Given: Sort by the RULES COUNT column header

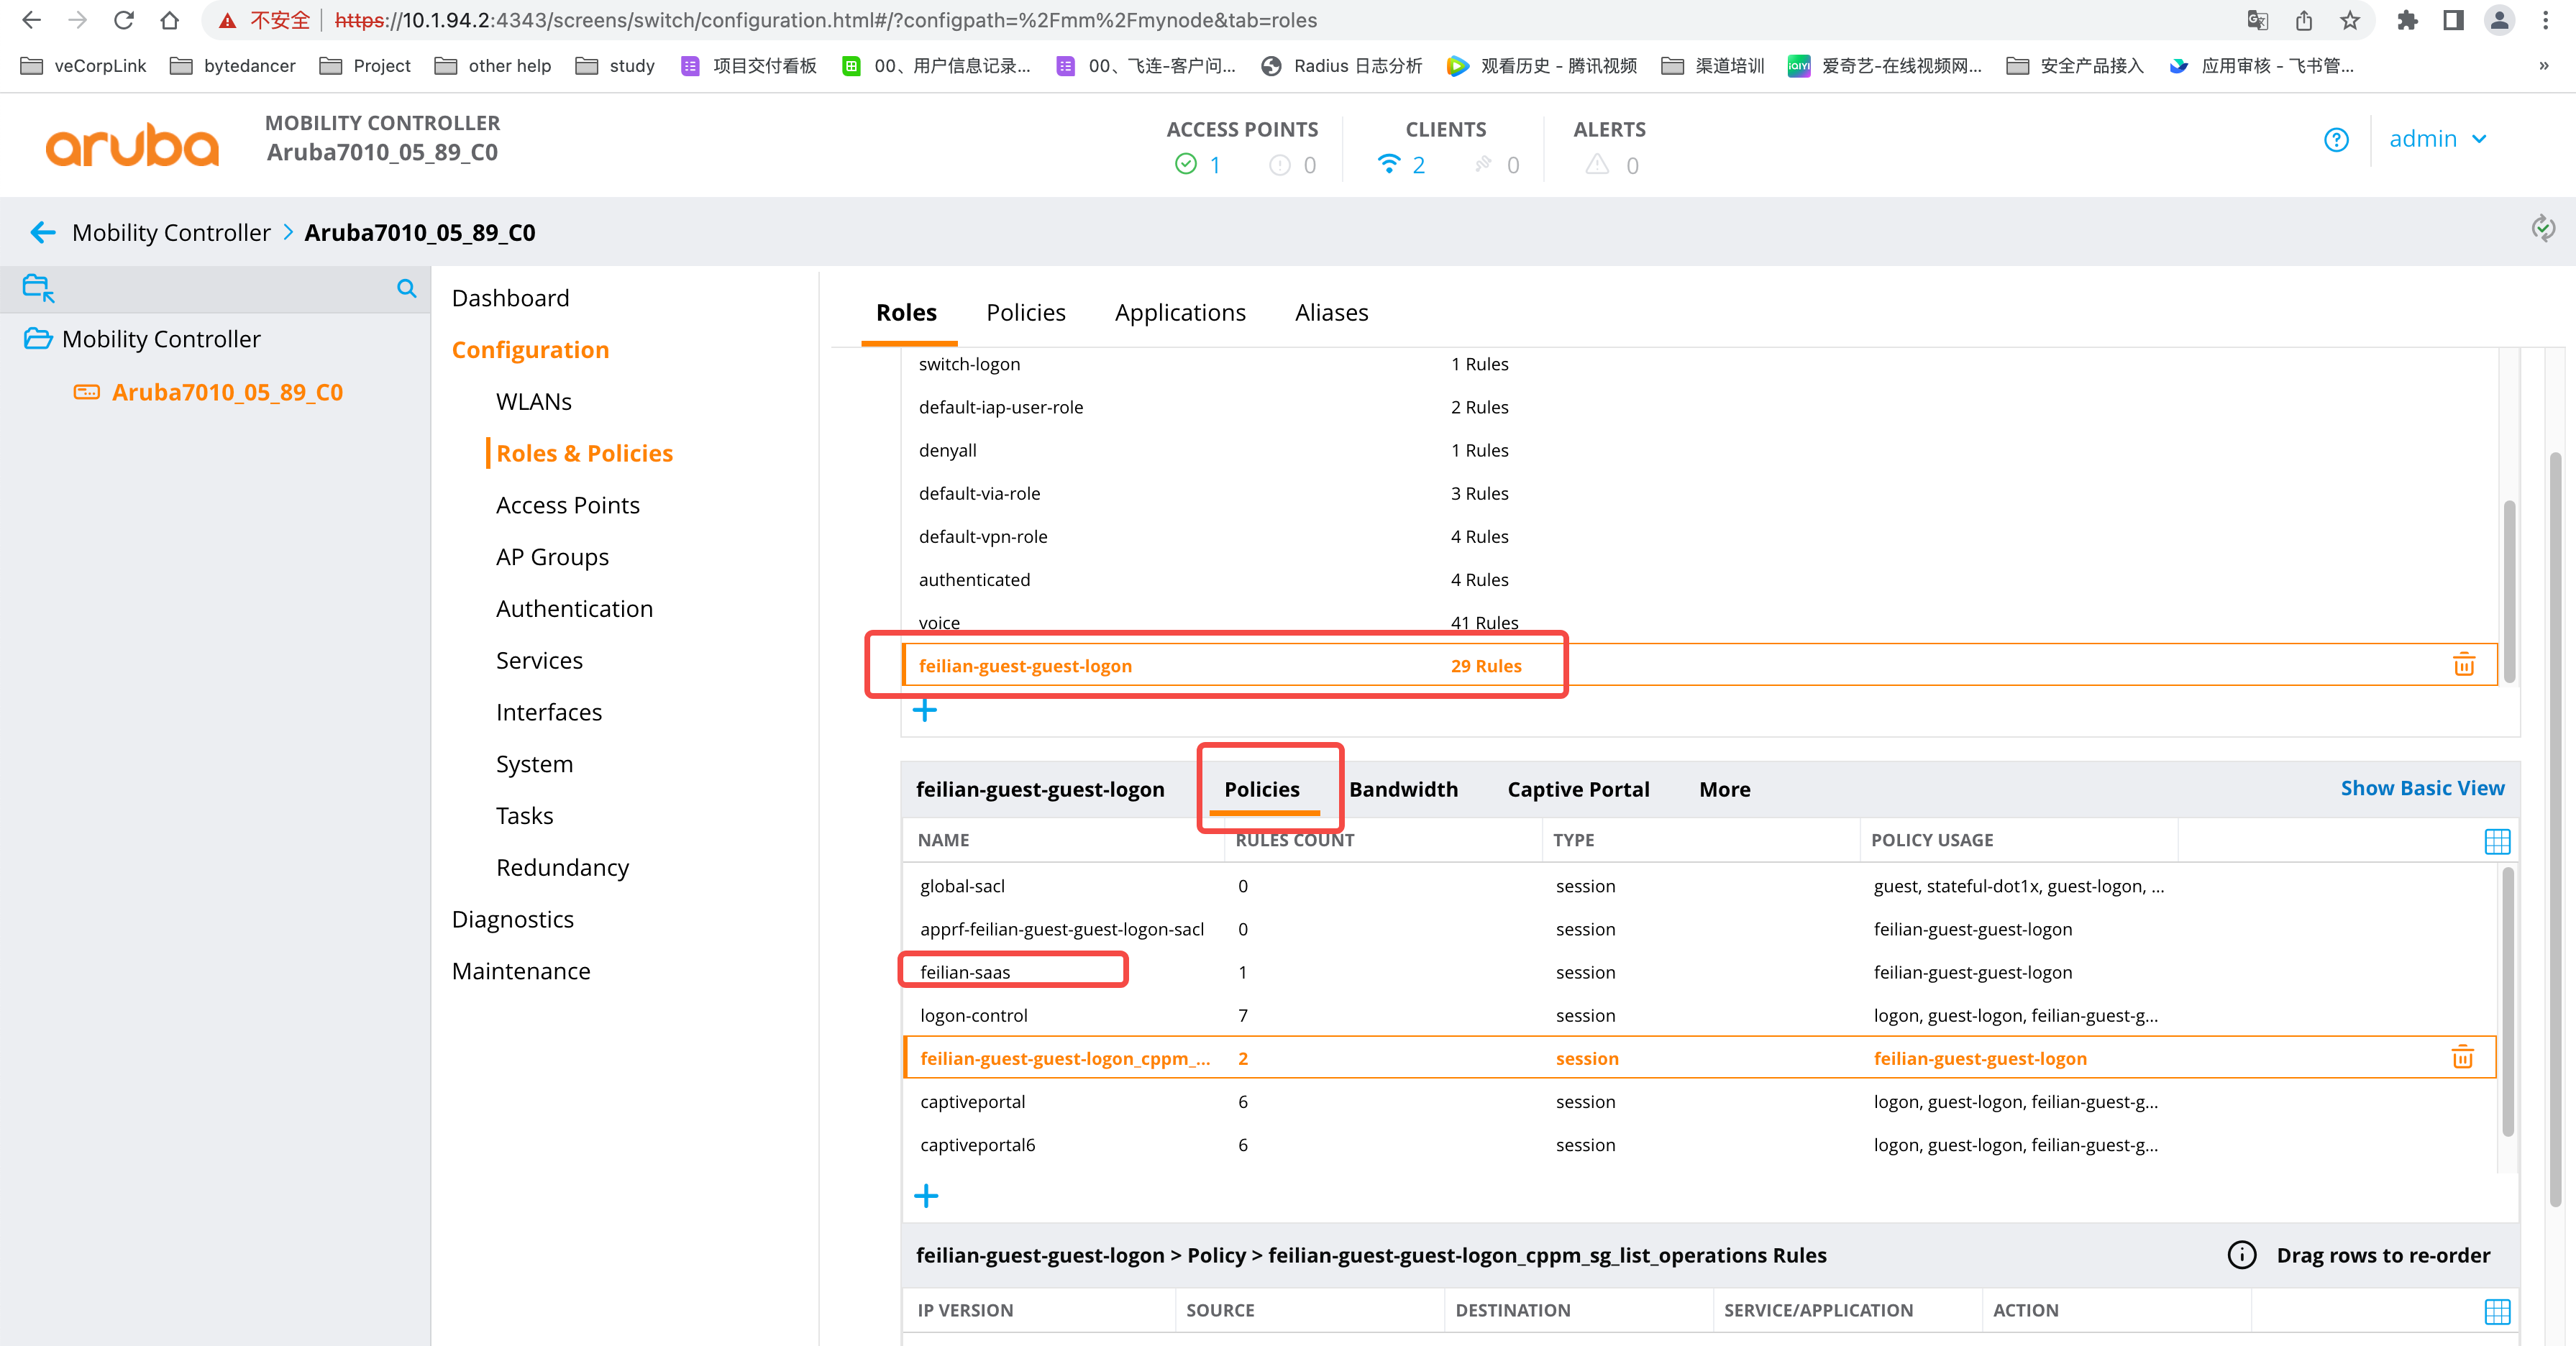Looking at the screenshot, I should tap(1294, 840).
